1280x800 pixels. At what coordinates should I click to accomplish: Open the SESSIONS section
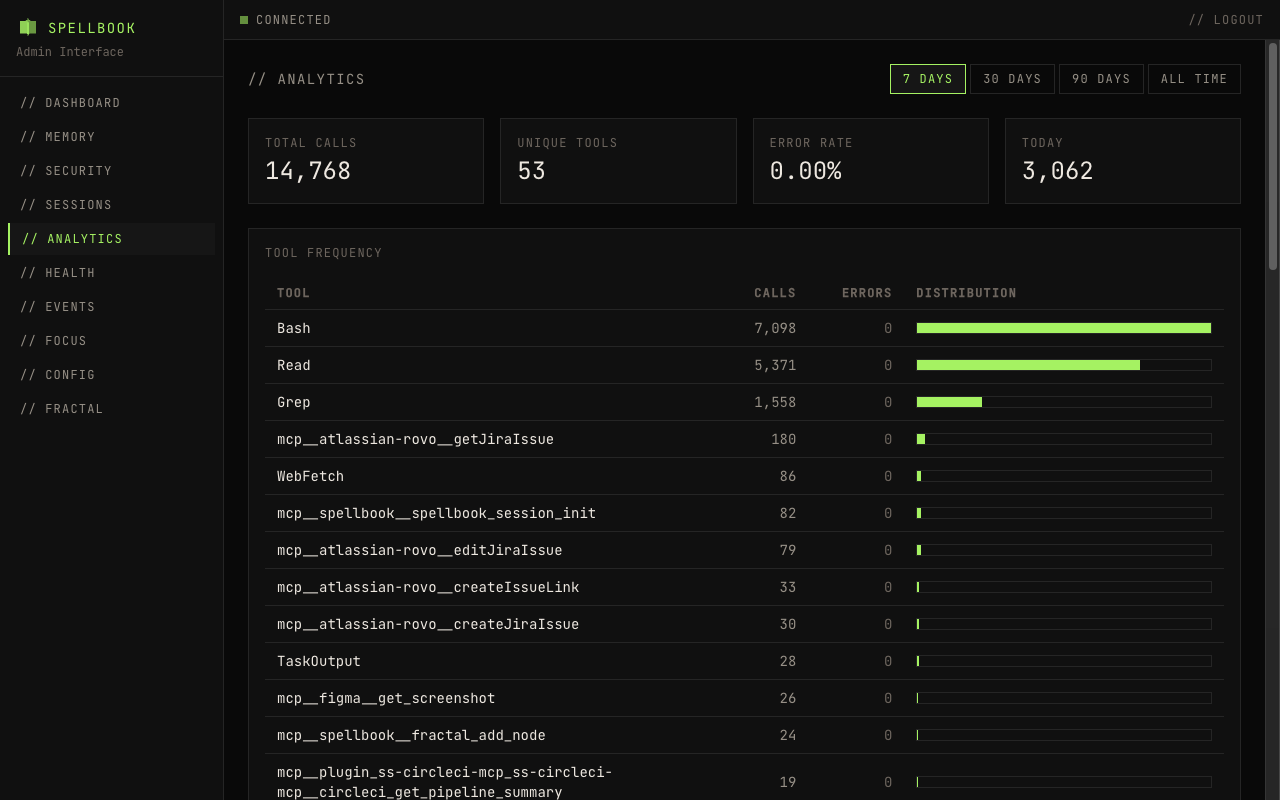pyautogui.click(x=66, y=204)
